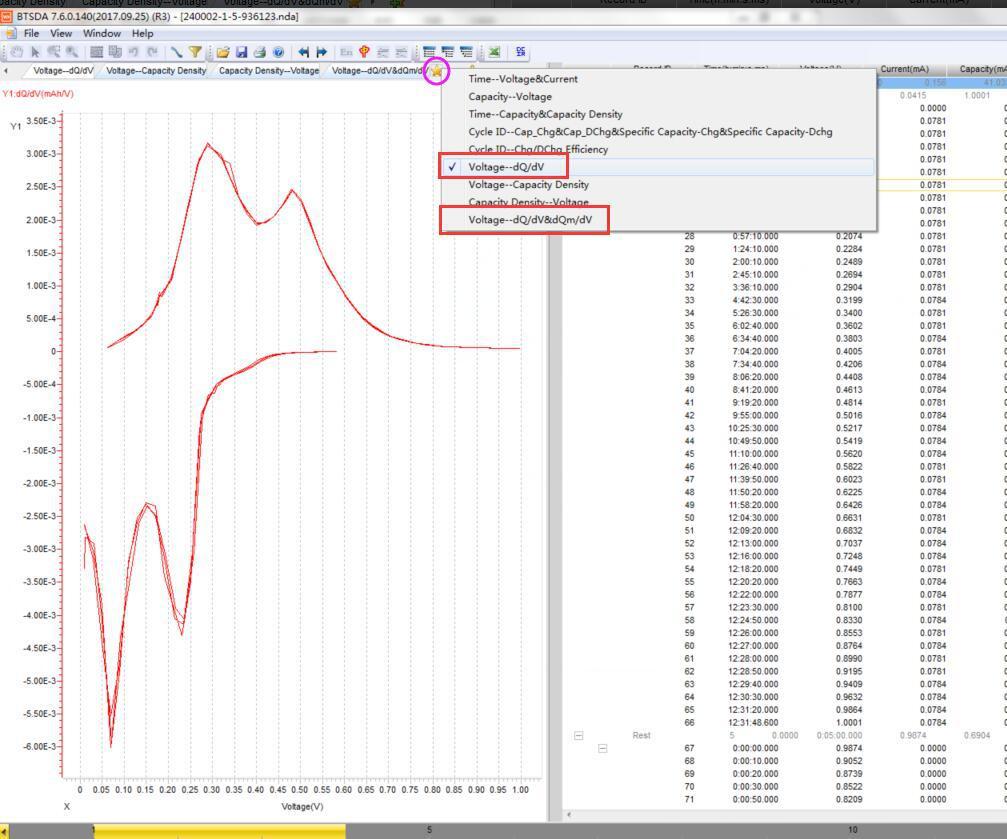
Task: Open the File menu
Action: tap(31, 33)
